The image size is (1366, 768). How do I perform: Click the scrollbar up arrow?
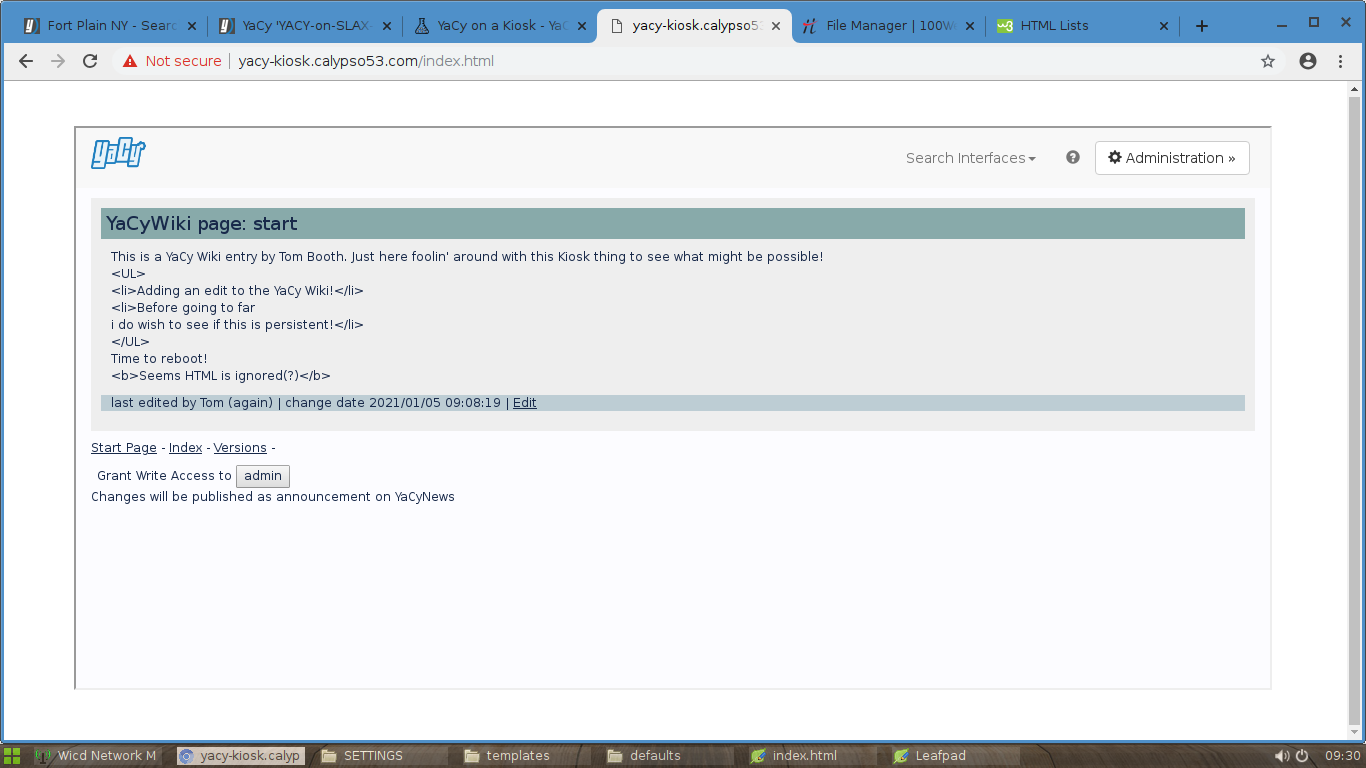(1355, 88)
